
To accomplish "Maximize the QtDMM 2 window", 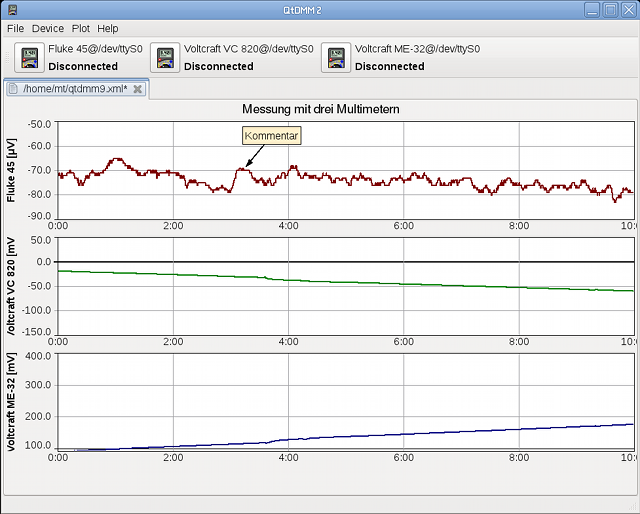I will pyautogui.click(x=609, y=10).
